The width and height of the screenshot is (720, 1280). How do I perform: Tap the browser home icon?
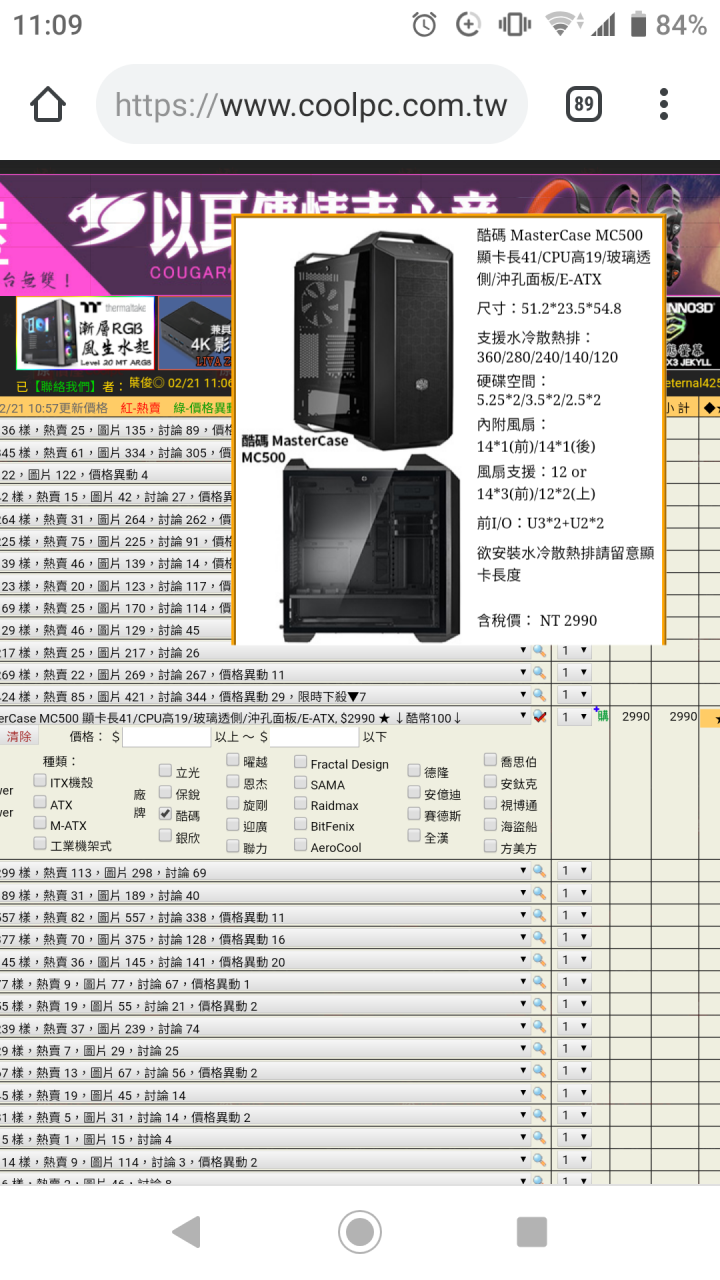point(48,105)
